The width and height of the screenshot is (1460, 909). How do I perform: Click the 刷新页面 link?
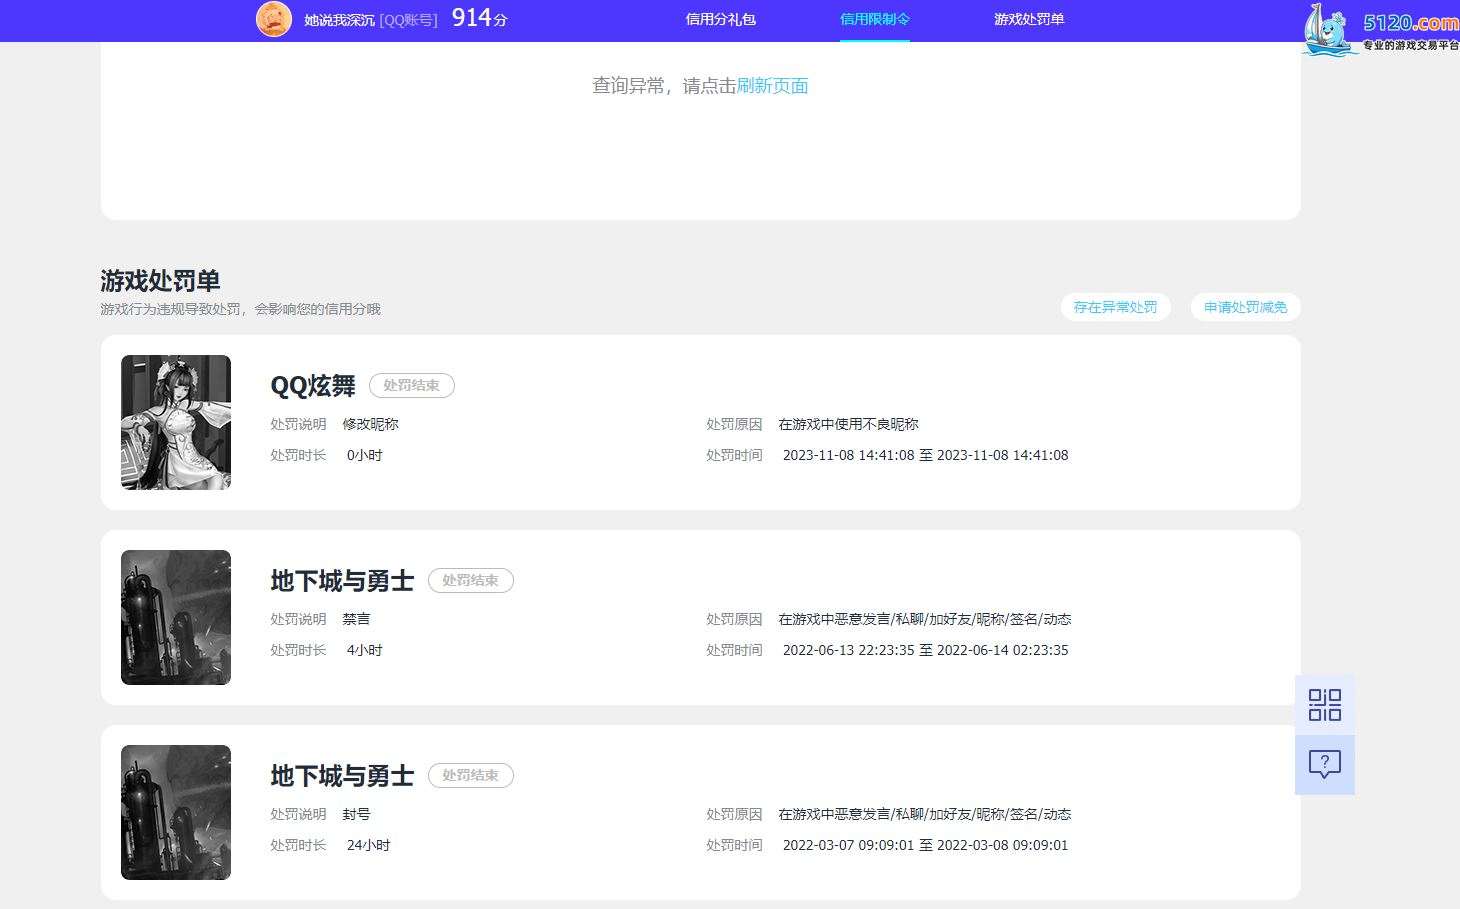point(772,86)
